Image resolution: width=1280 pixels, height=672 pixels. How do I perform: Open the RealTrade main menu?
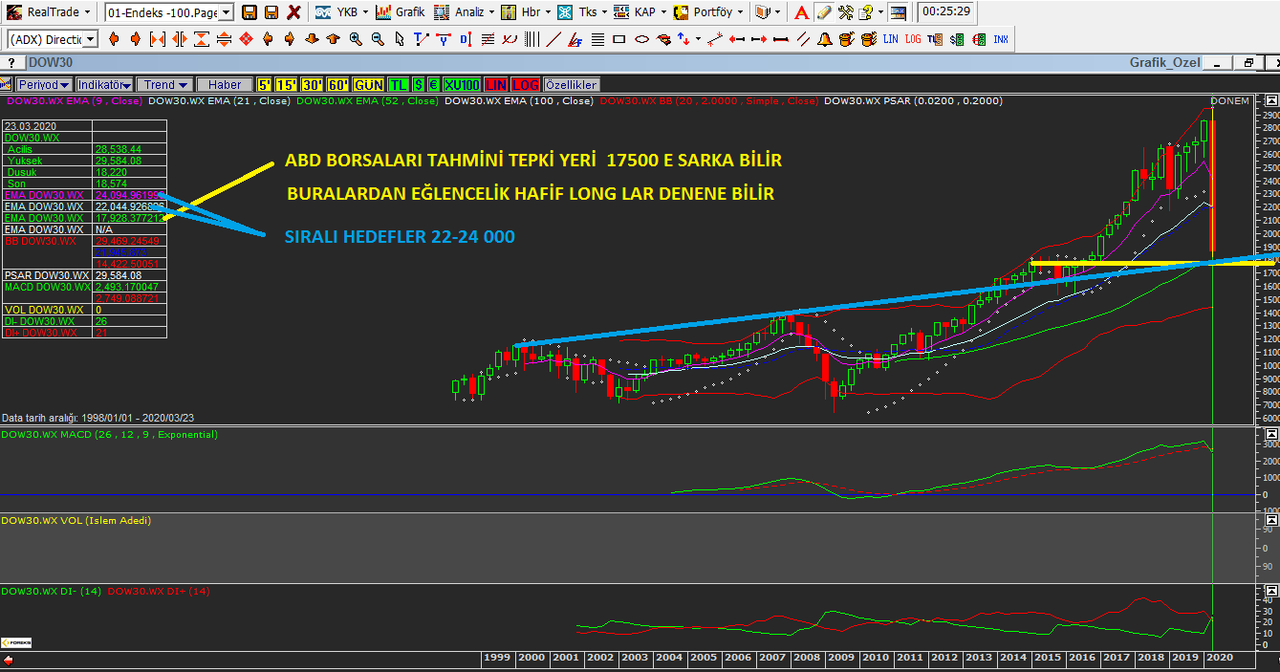pyautogui.click(x=48, y=12)
